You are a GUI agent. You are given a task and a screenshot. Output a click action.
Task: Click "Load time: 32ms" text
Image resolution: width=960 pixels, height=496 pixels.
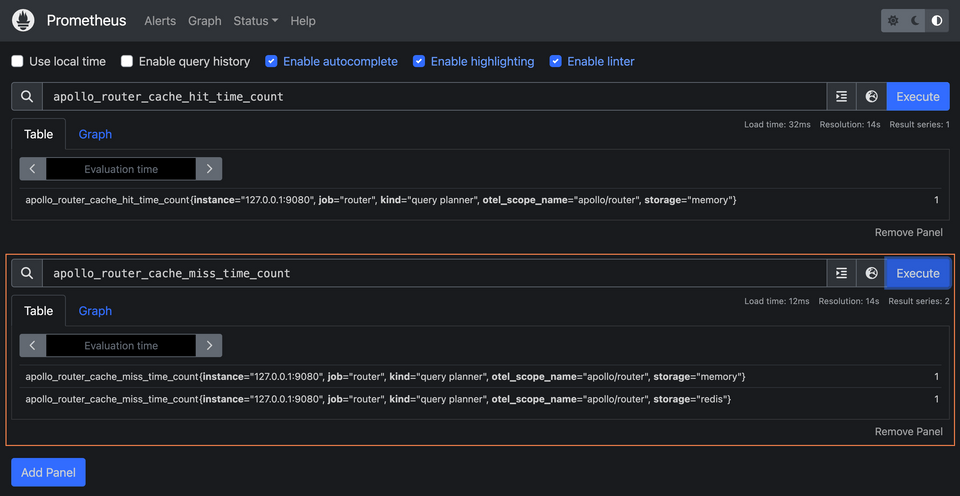click(778, 124)
